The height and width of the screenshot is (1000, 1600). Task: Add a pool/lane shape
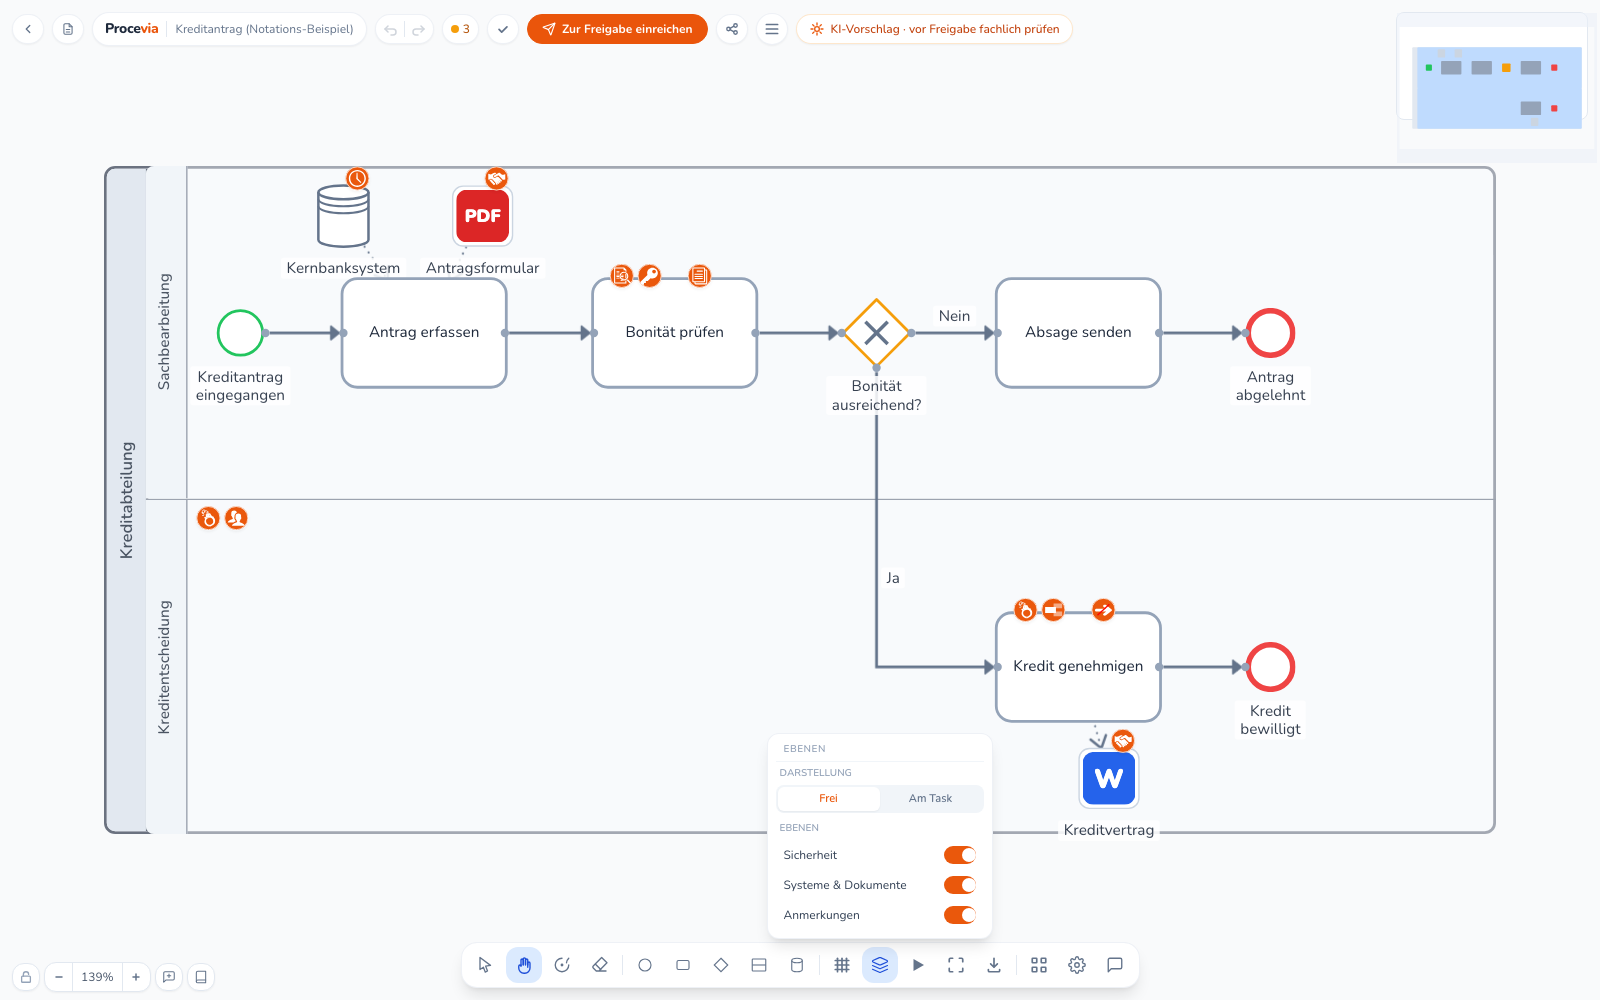coord(759,965)
